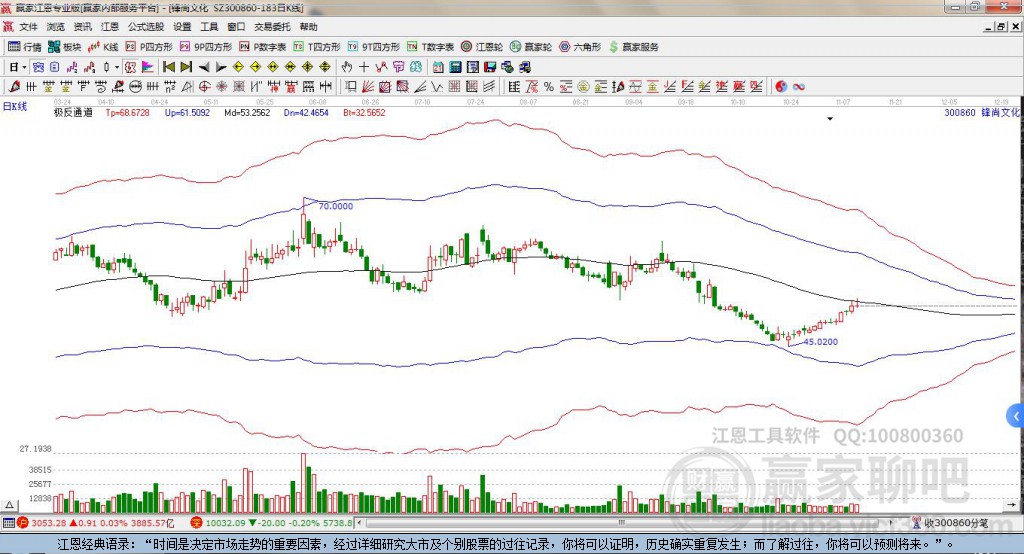This screenshot has width=1024, height=554.
Task: Select the zigzag wave line tool
Action: click(437, 86)
